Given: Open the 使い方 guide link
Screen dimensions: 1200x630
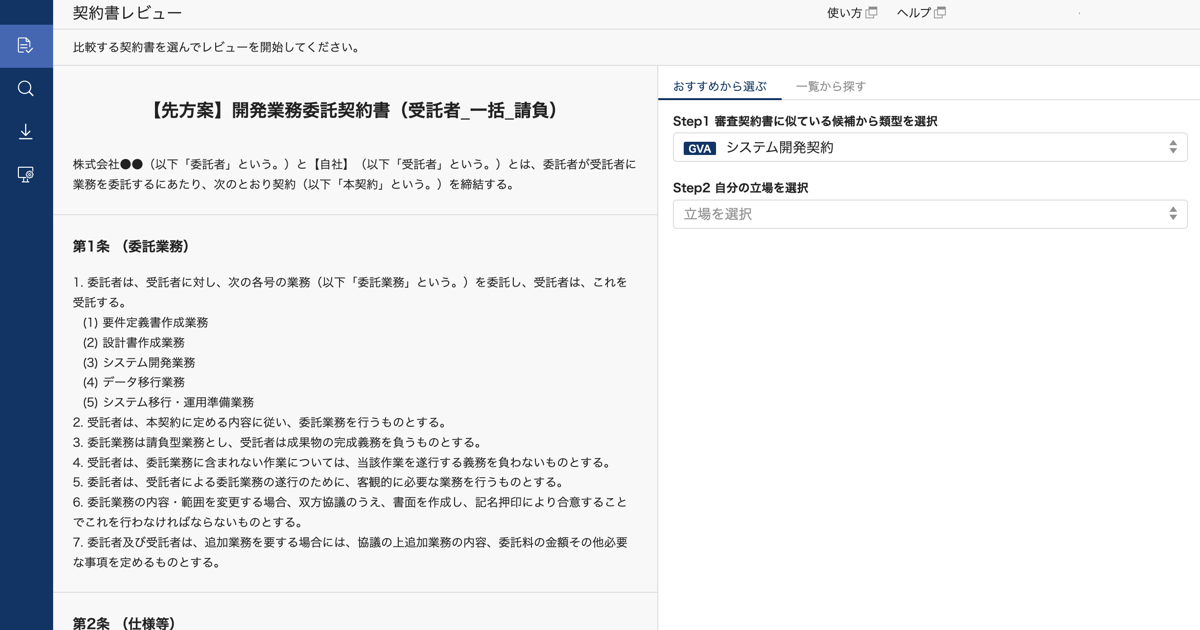Looking at the screenshot, I should (x=844, y=13).
